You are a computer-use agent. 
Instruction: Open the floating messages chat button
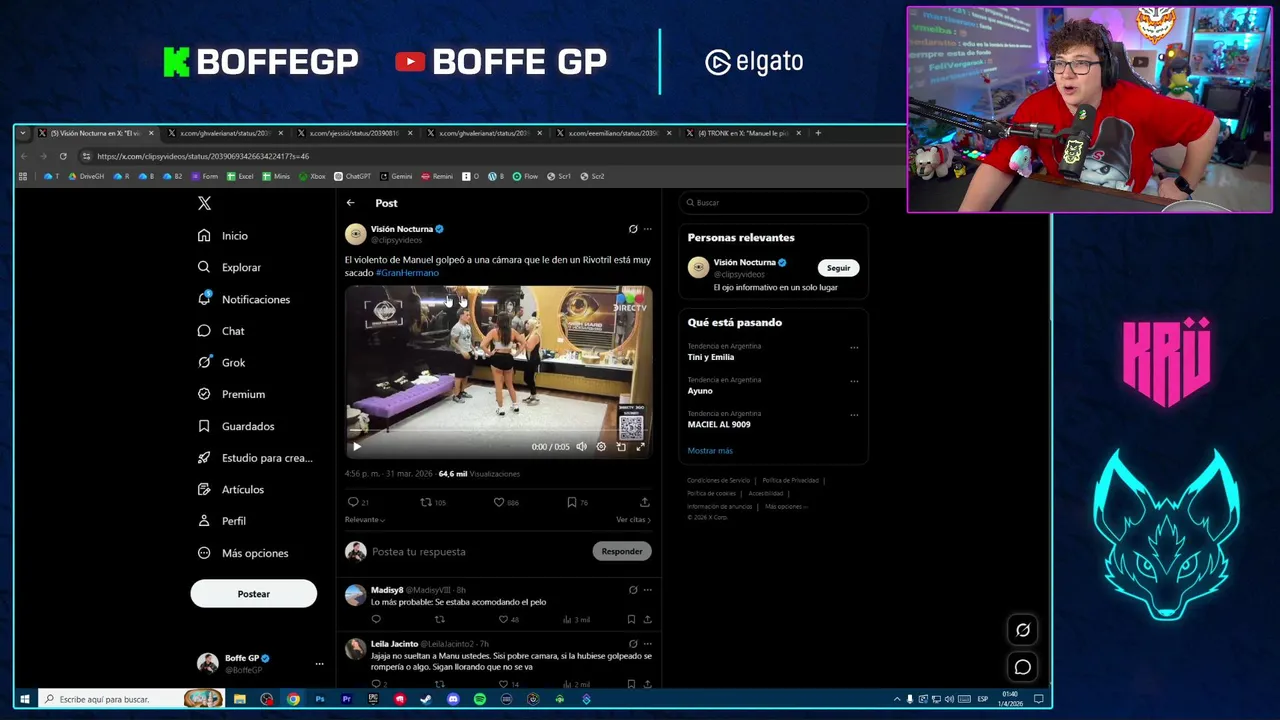(1023, 667)
